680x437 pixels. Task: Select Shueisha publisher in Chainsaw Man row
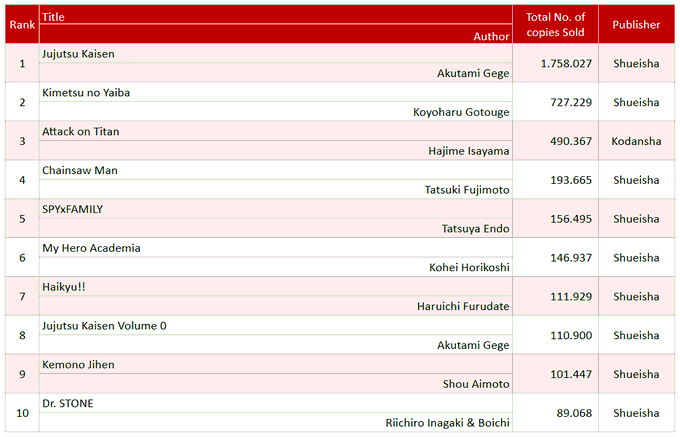pos(636,179)
